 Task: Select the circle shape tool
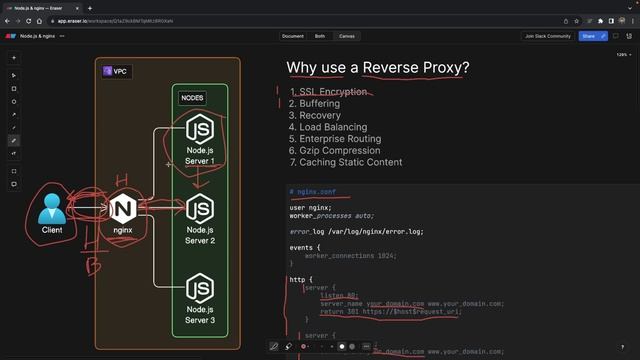click(14, 102)
